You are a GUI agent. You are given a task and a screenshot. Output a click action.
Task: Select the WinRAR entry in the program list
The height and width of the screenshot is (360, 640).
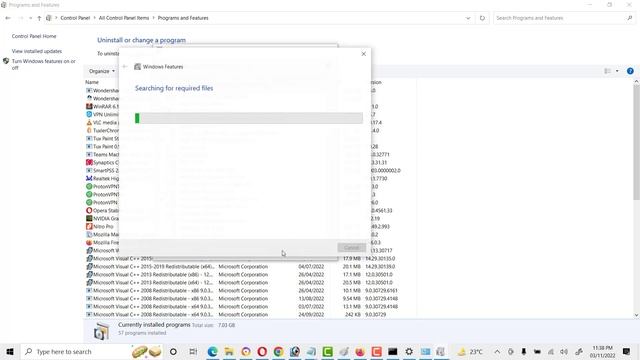click(x=102, y=107)
